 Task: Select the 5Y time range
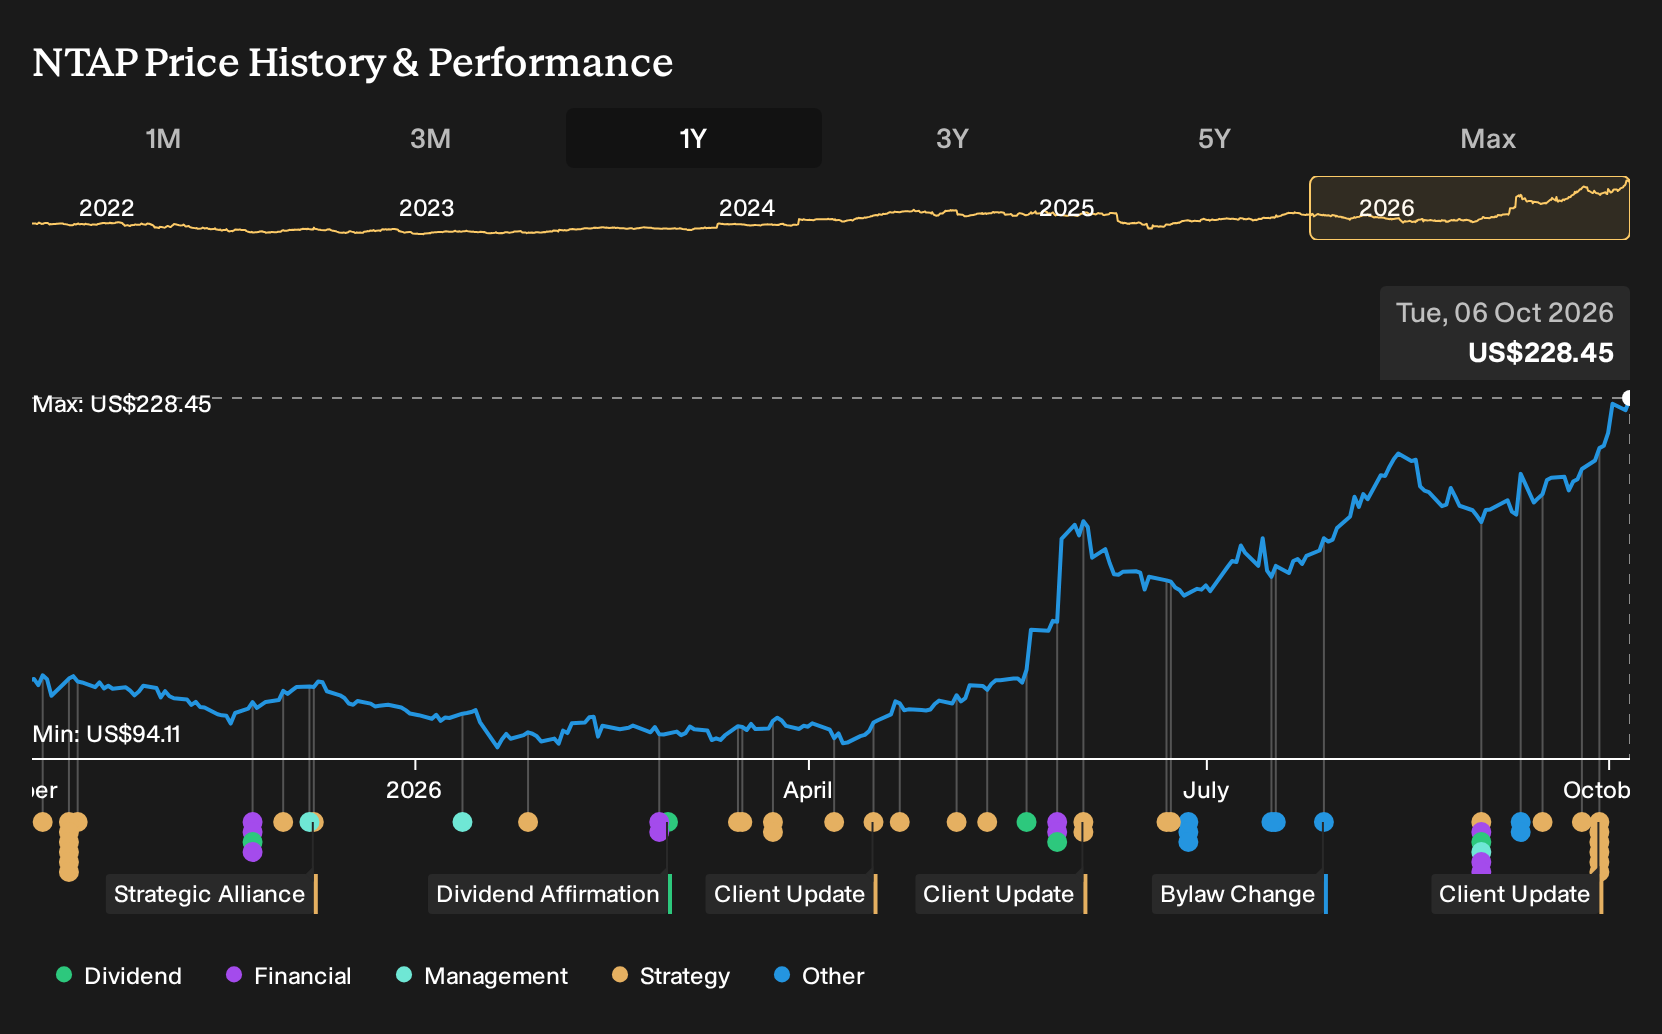[x=1214, y=138]
